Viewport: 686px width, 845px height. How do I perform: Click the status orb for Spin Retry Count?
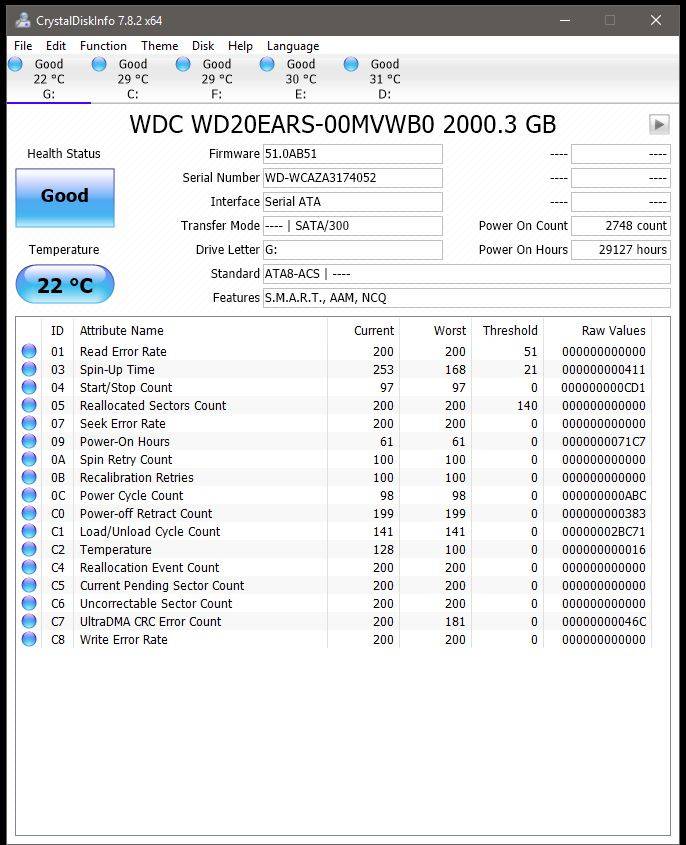coord(29,459)
